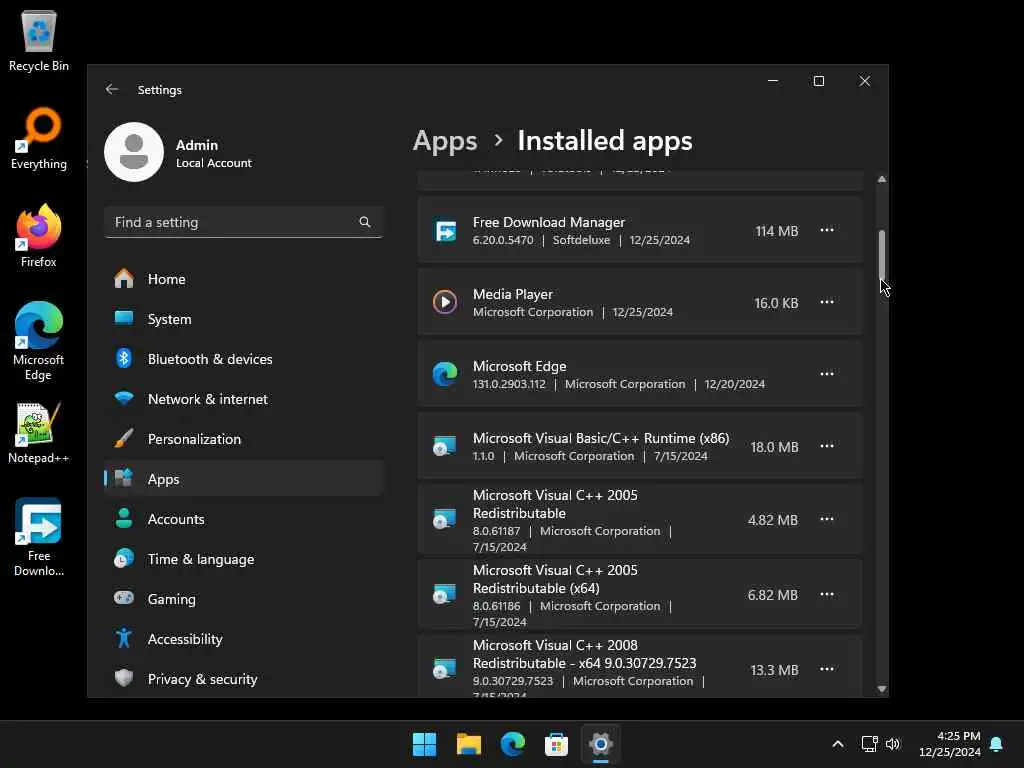Click the back arrow in Settings
Image resolution: width=1024 pixels, height=768 pixels.
click(x=112, y=89)
